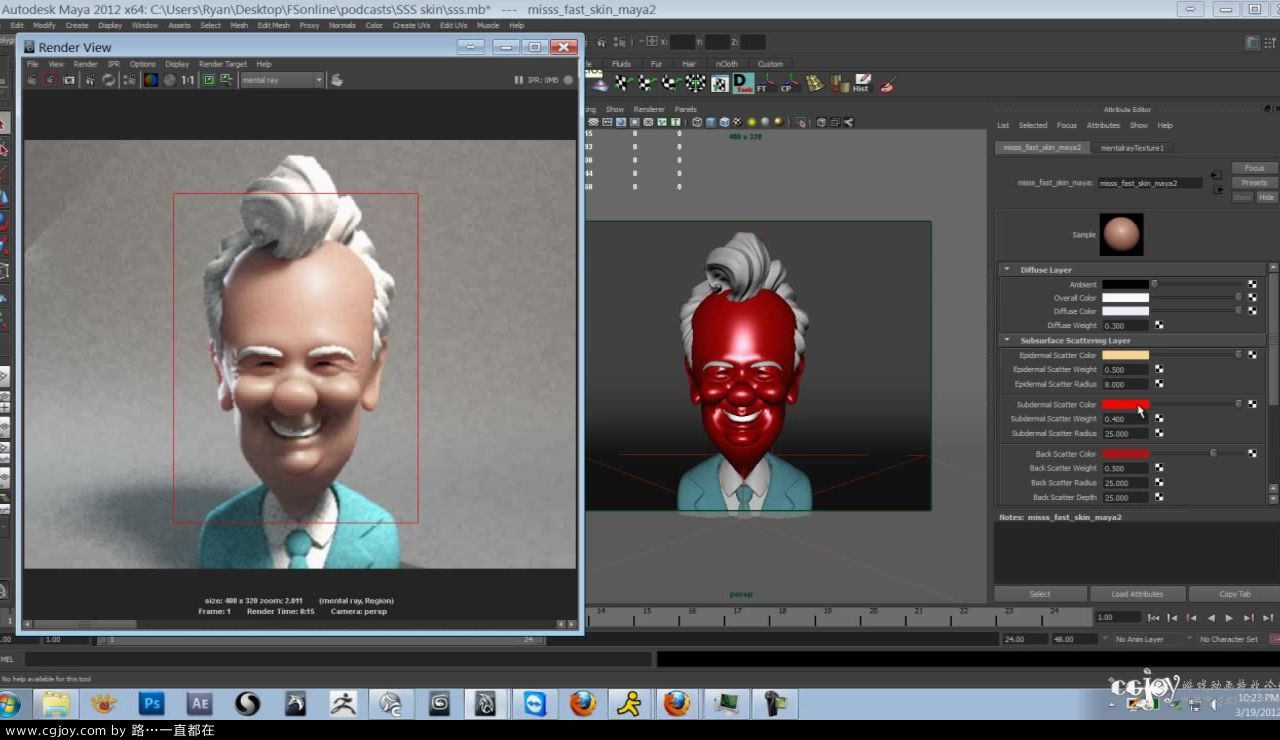Collapse the Subsurface Scattering Layer section
Image resolution: width=1280 pixels, height=740 pixels.
[x=1007, y=340]
